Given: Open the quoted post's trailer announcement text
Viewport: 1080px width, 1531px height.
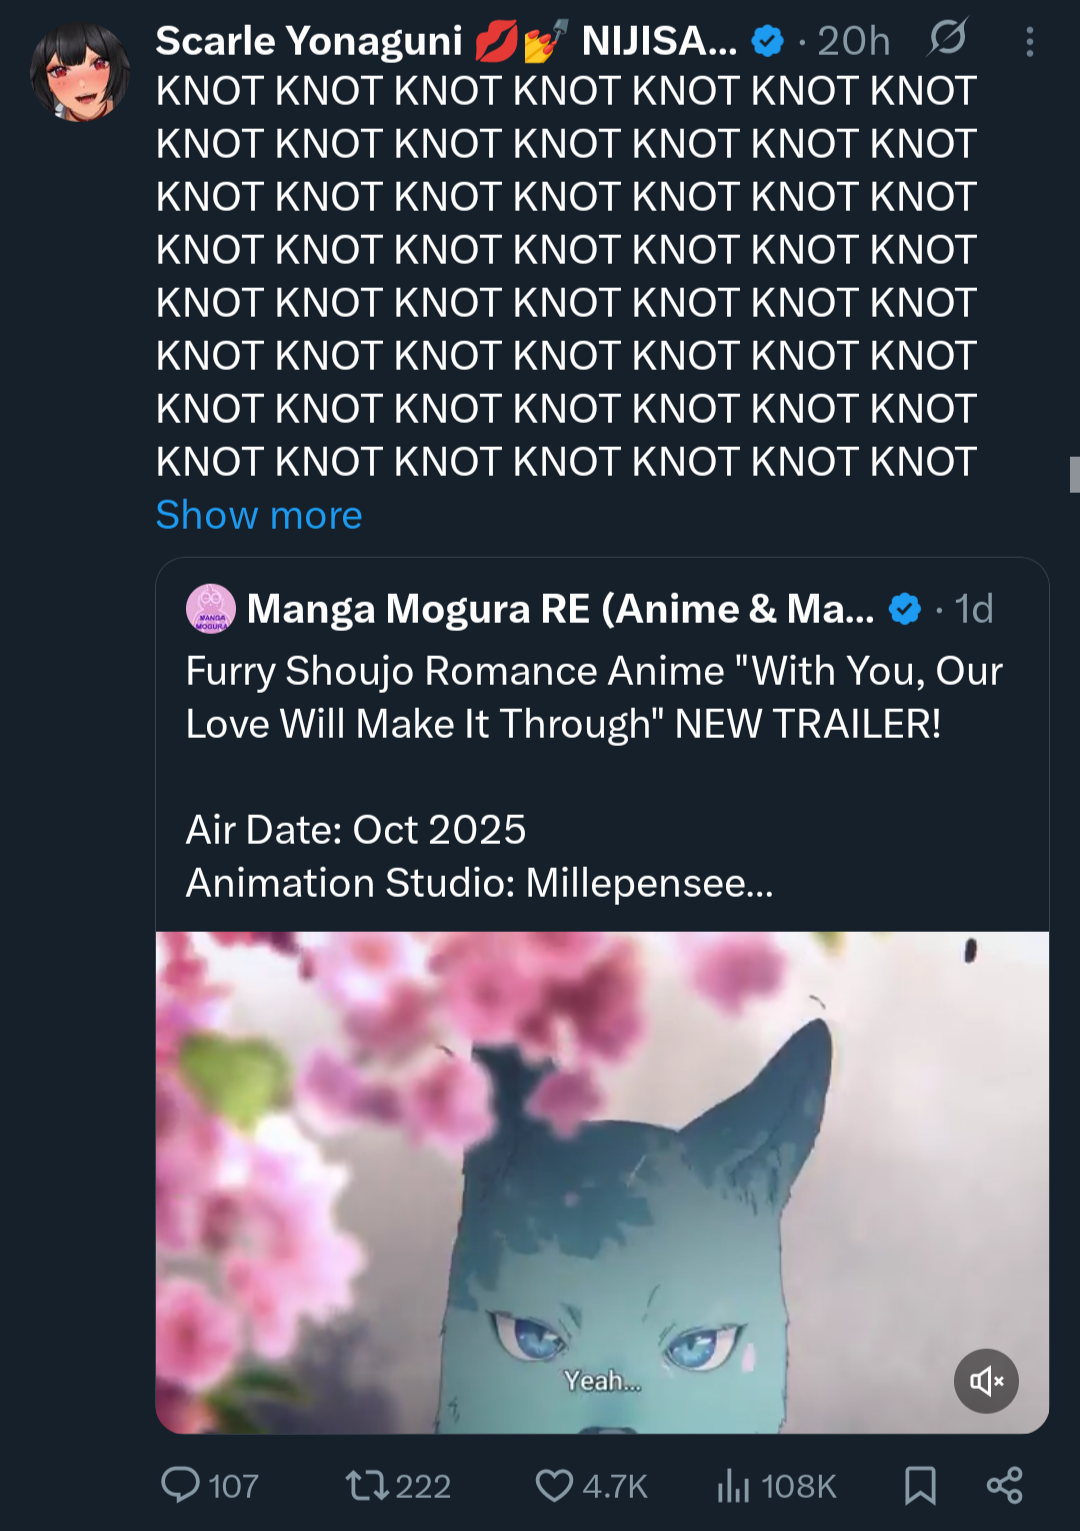Looking at the screenshot, I should pyautogui.click(x=593, y=697).
